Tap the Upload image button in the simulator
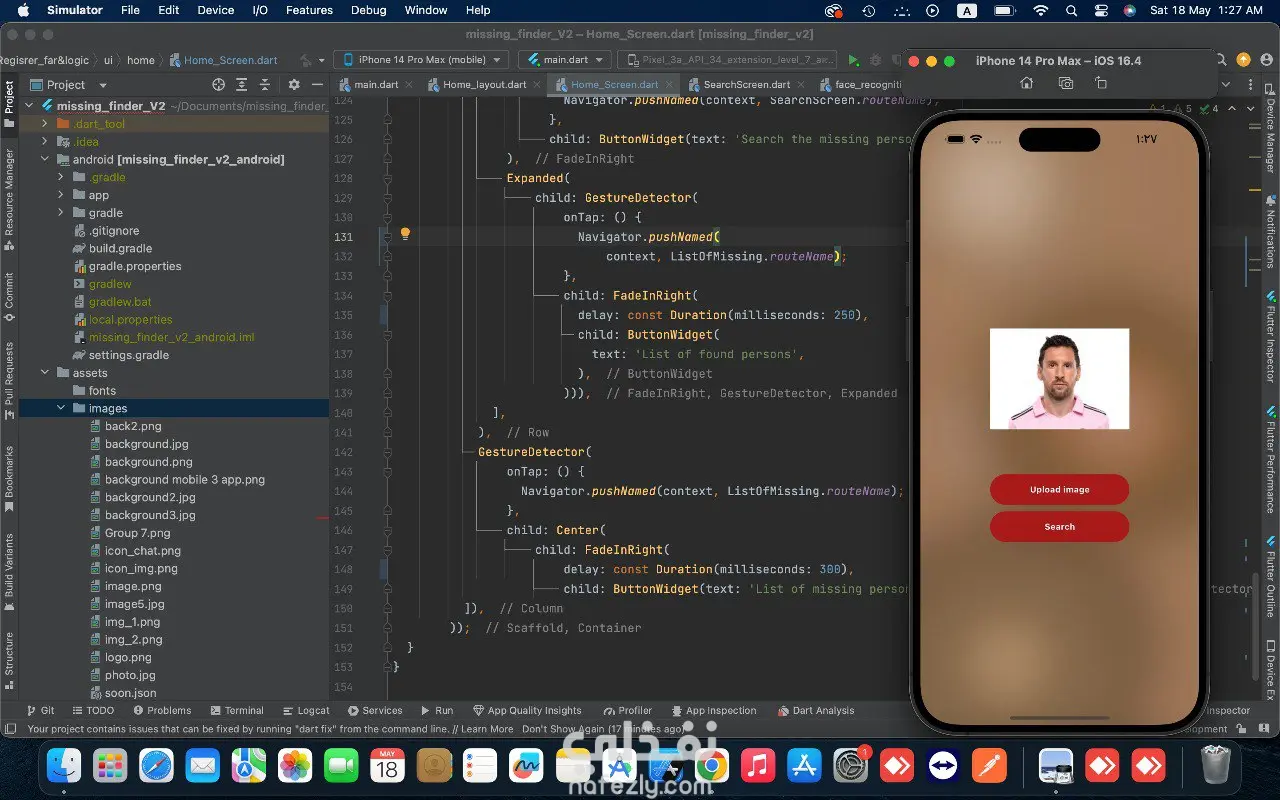The height and width of the screenshot is (800, 1280). point(1059,490)
